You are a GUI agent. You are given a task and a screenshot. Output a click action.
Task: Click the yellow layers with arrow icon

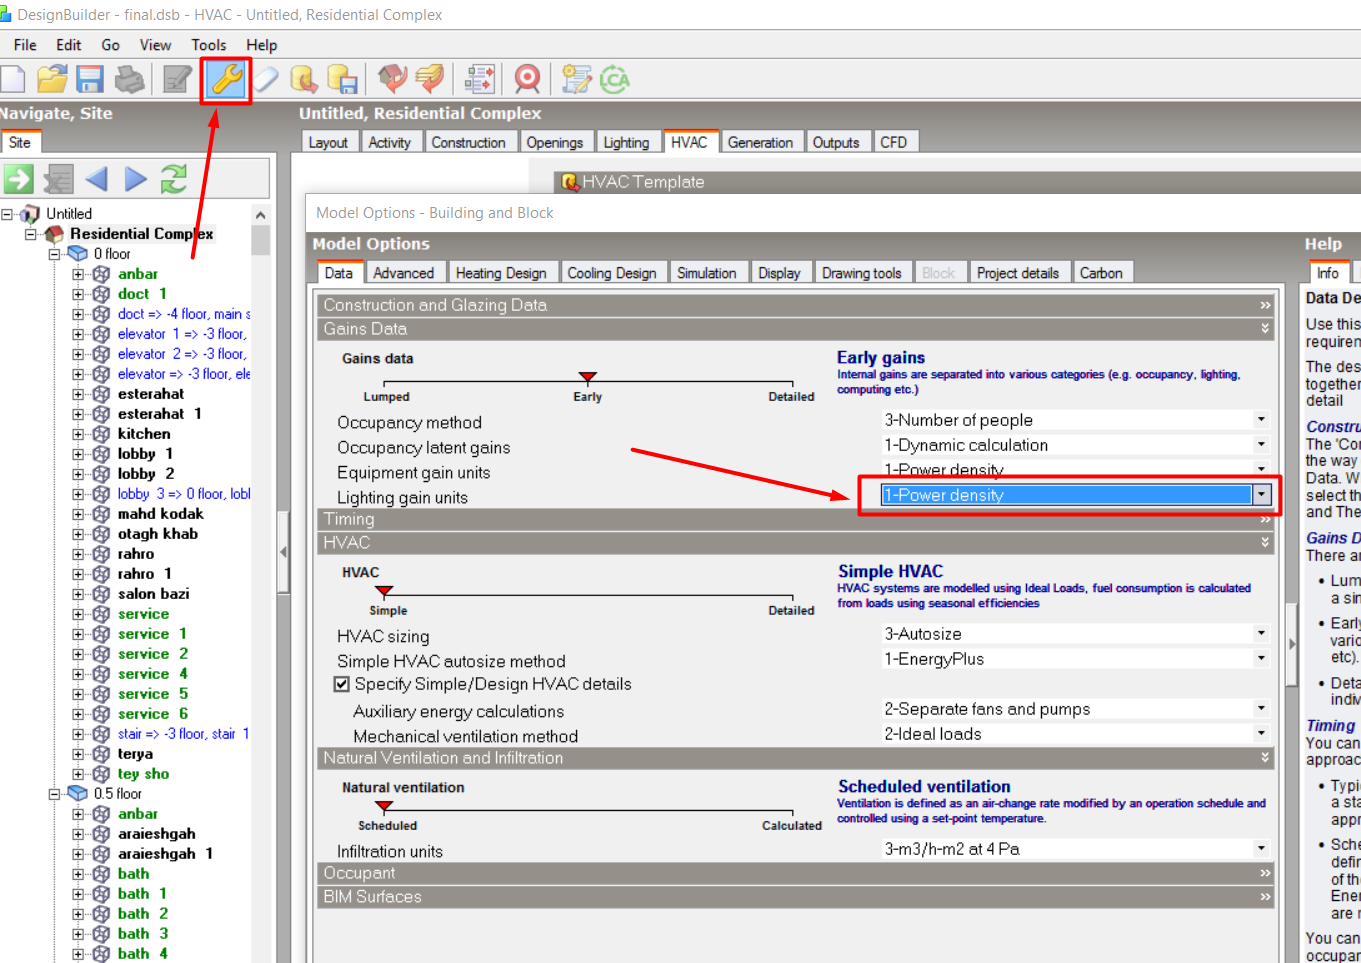[x=430, y=79]
